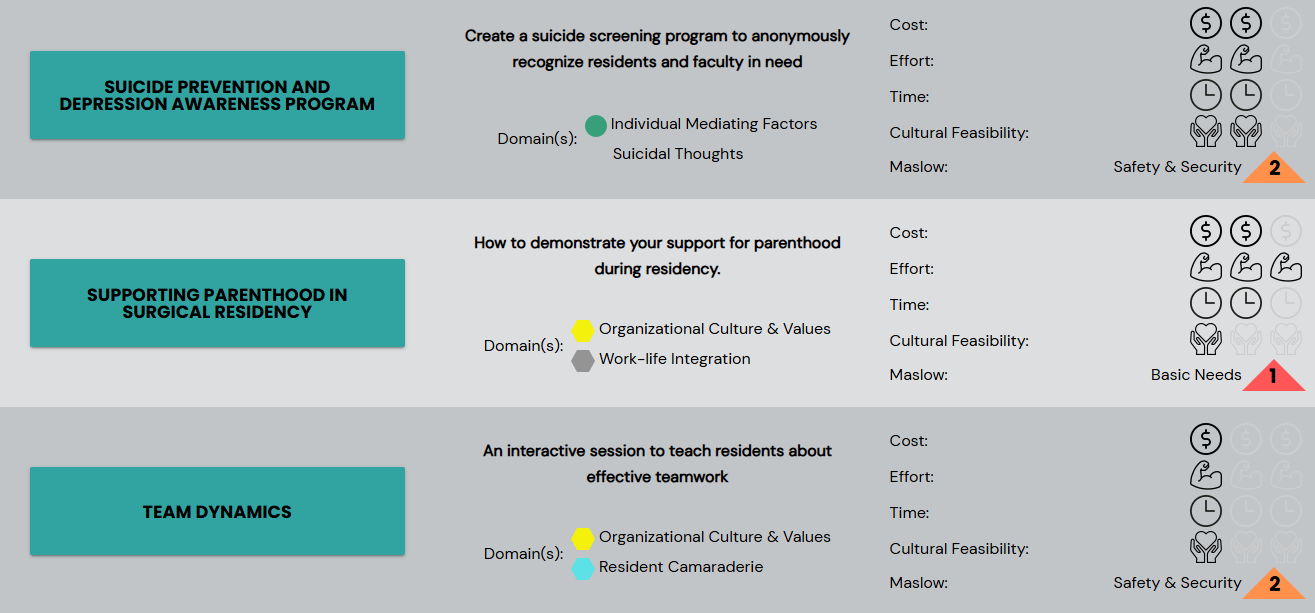Screen dimensions: 1315x613
Task: Click the Basic Needs Maslow label
Action: click(x=1196, y=375)
